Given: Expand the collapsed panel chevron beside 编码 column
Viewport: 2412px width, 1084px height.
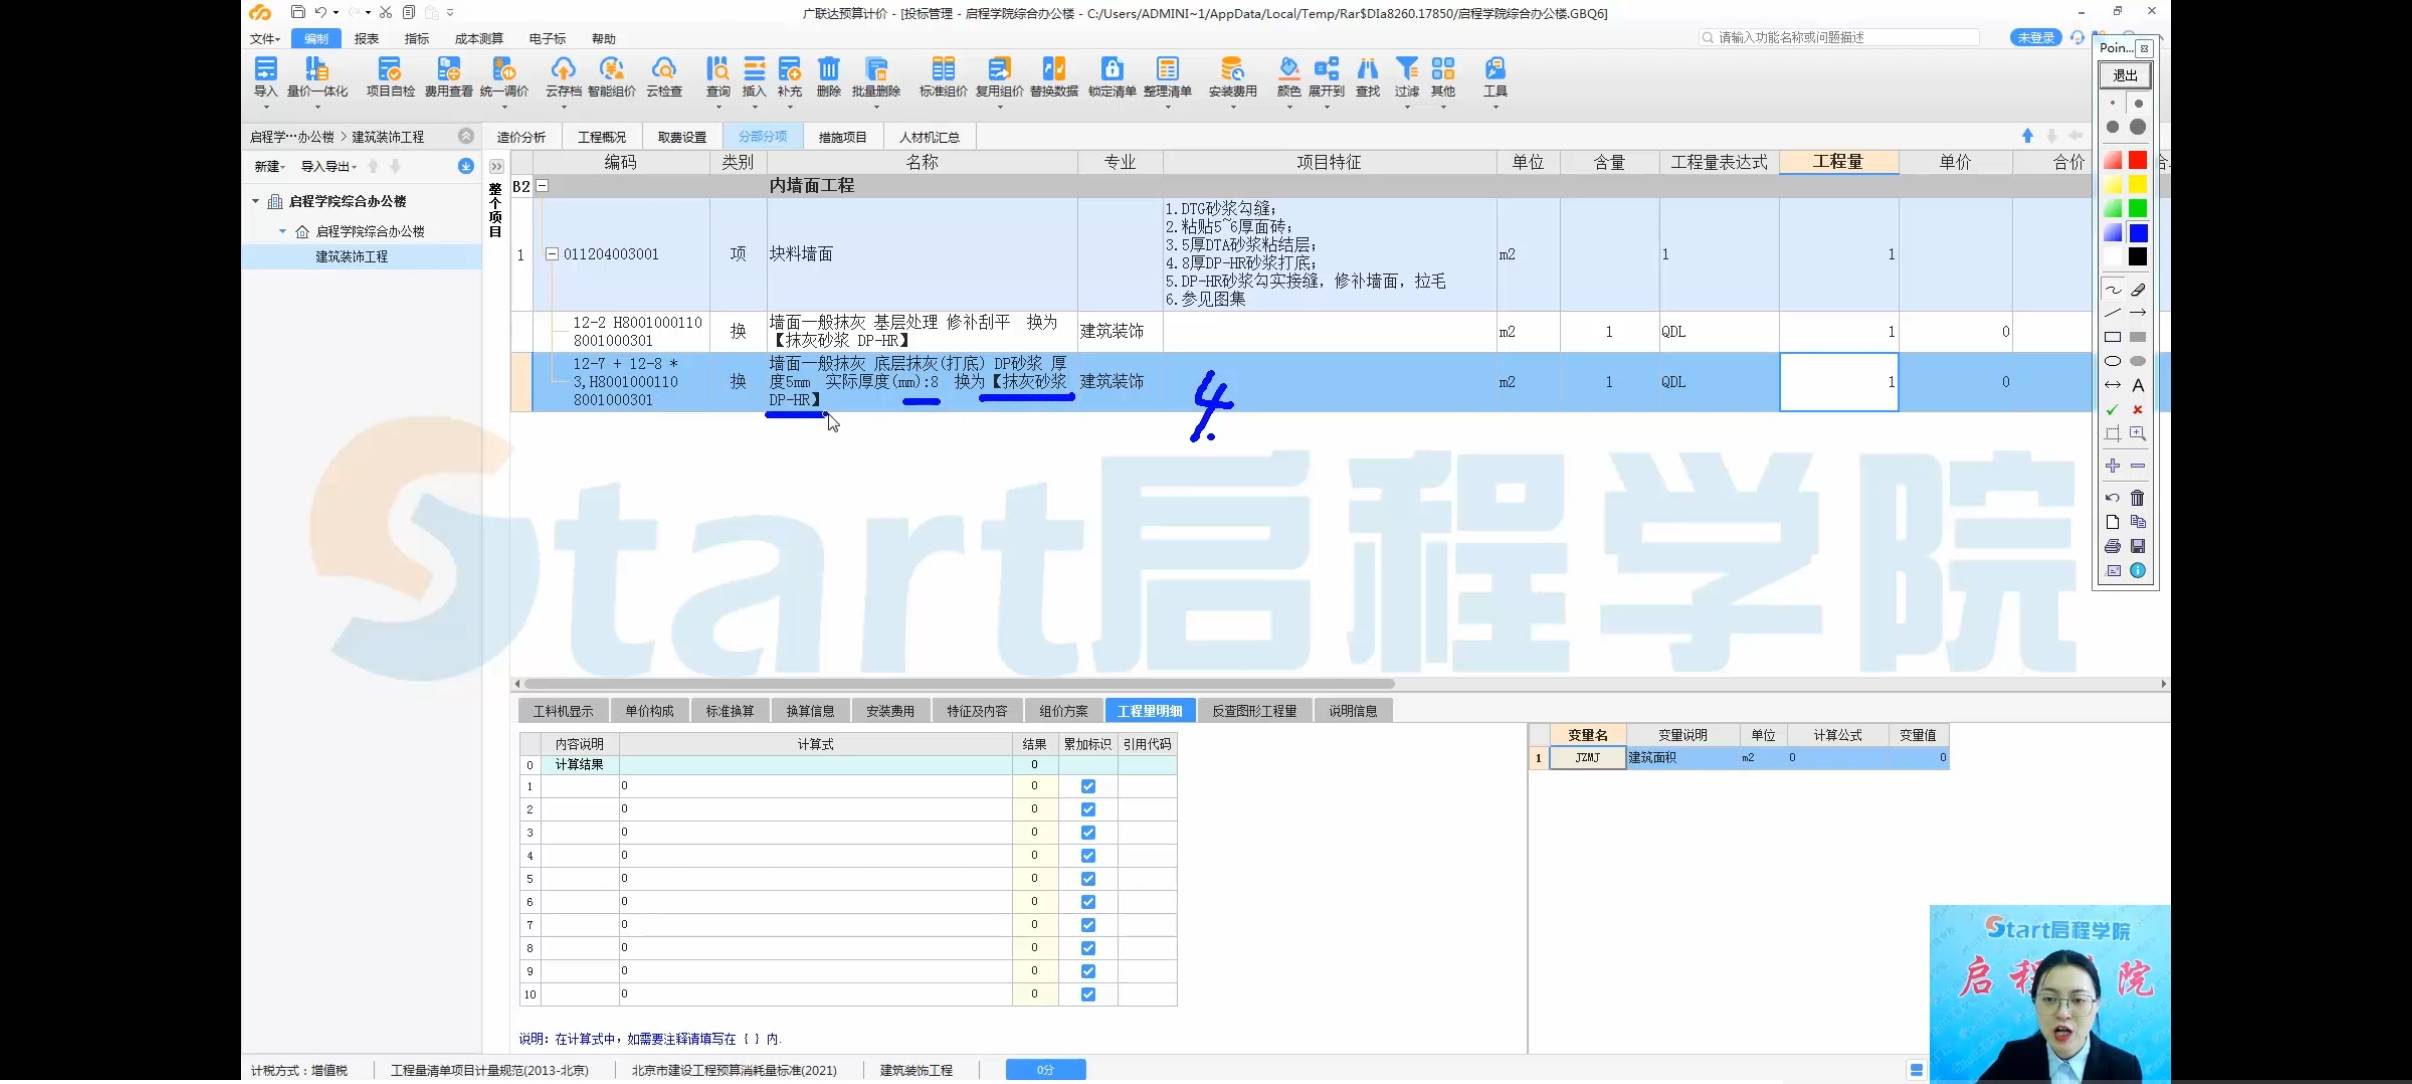Looking at the screenshot, I should point(496,166).
